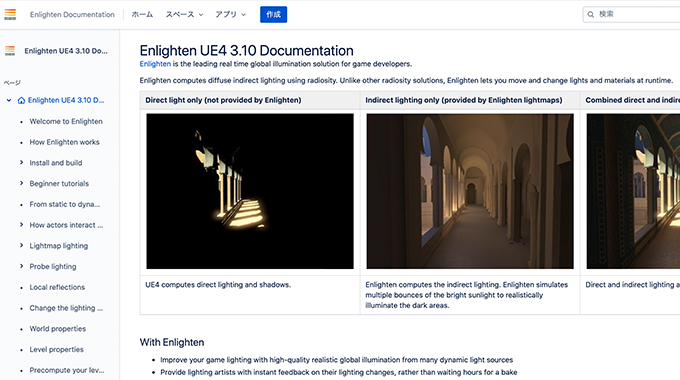The height and width of the screenshot is (380, 680).
Task: Click bullet about Provide lighting artists instant feedback
Action: (x=339, y=372)
